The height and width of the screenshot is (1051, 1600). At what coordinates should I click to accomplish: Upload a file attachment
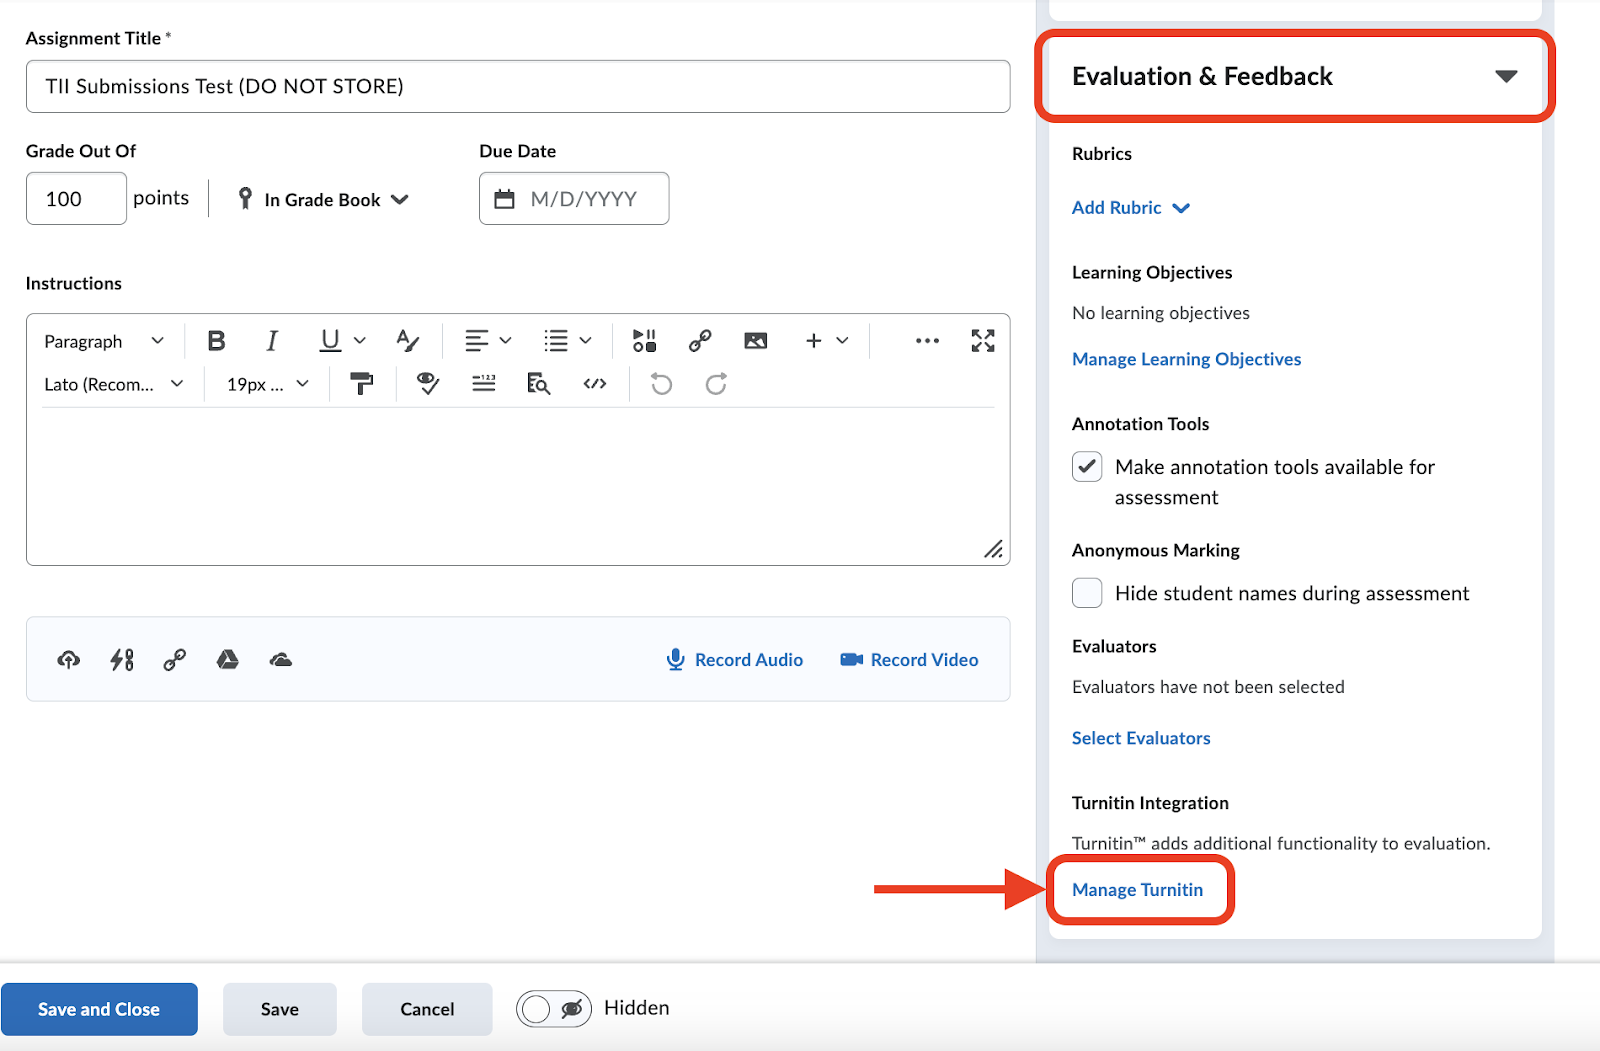tap(68, 660)
